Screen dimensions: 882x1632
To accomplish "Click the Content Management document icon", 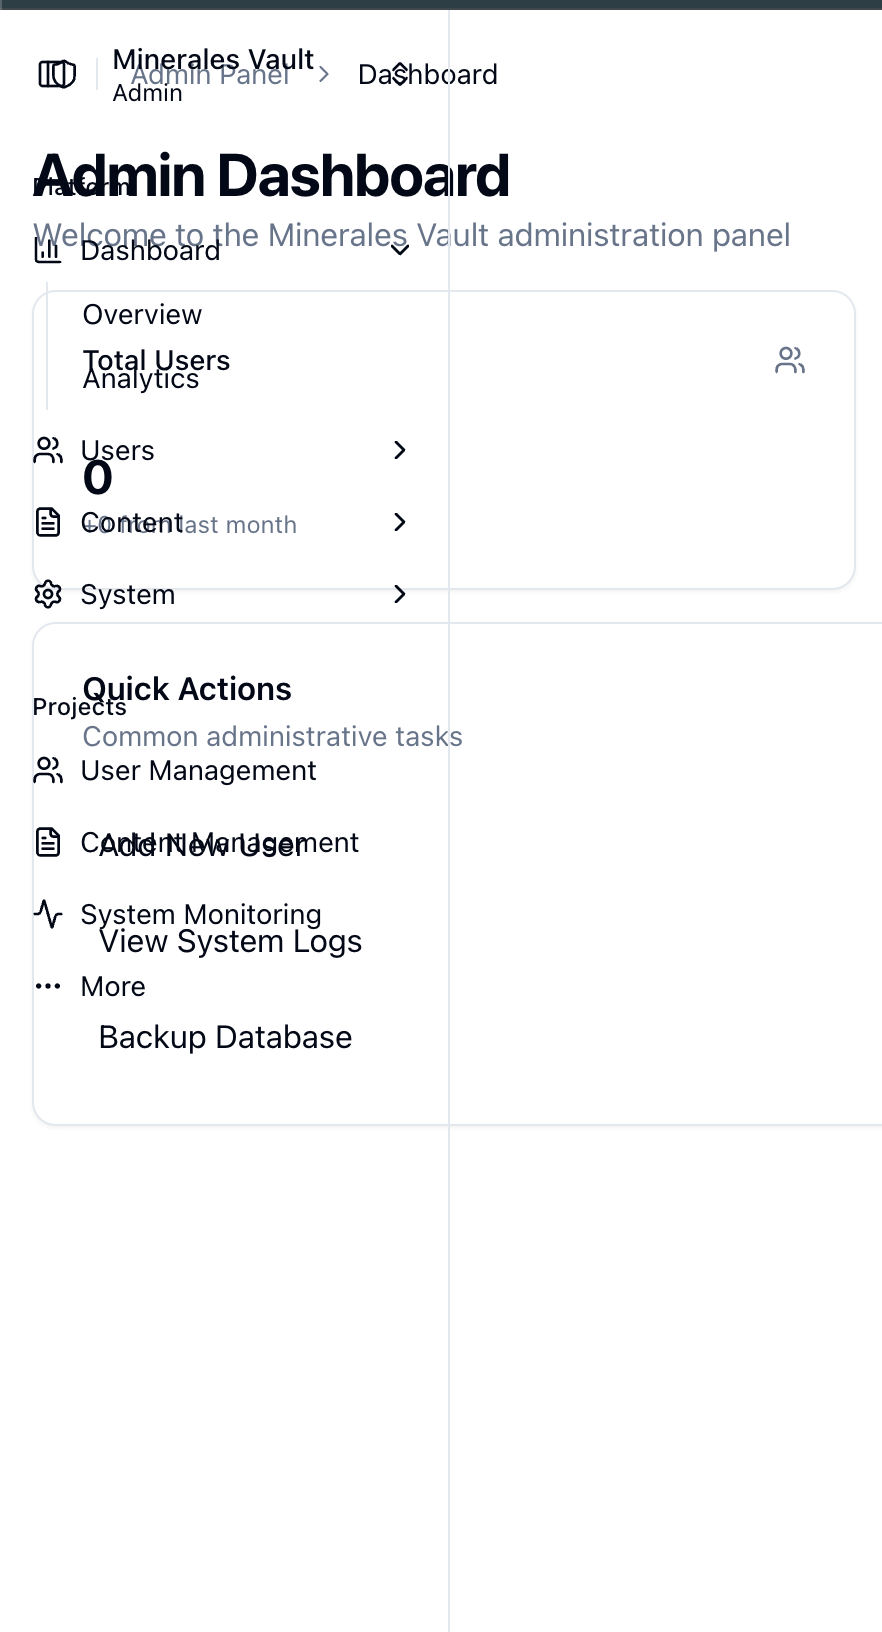I will [x=47, y=842].
